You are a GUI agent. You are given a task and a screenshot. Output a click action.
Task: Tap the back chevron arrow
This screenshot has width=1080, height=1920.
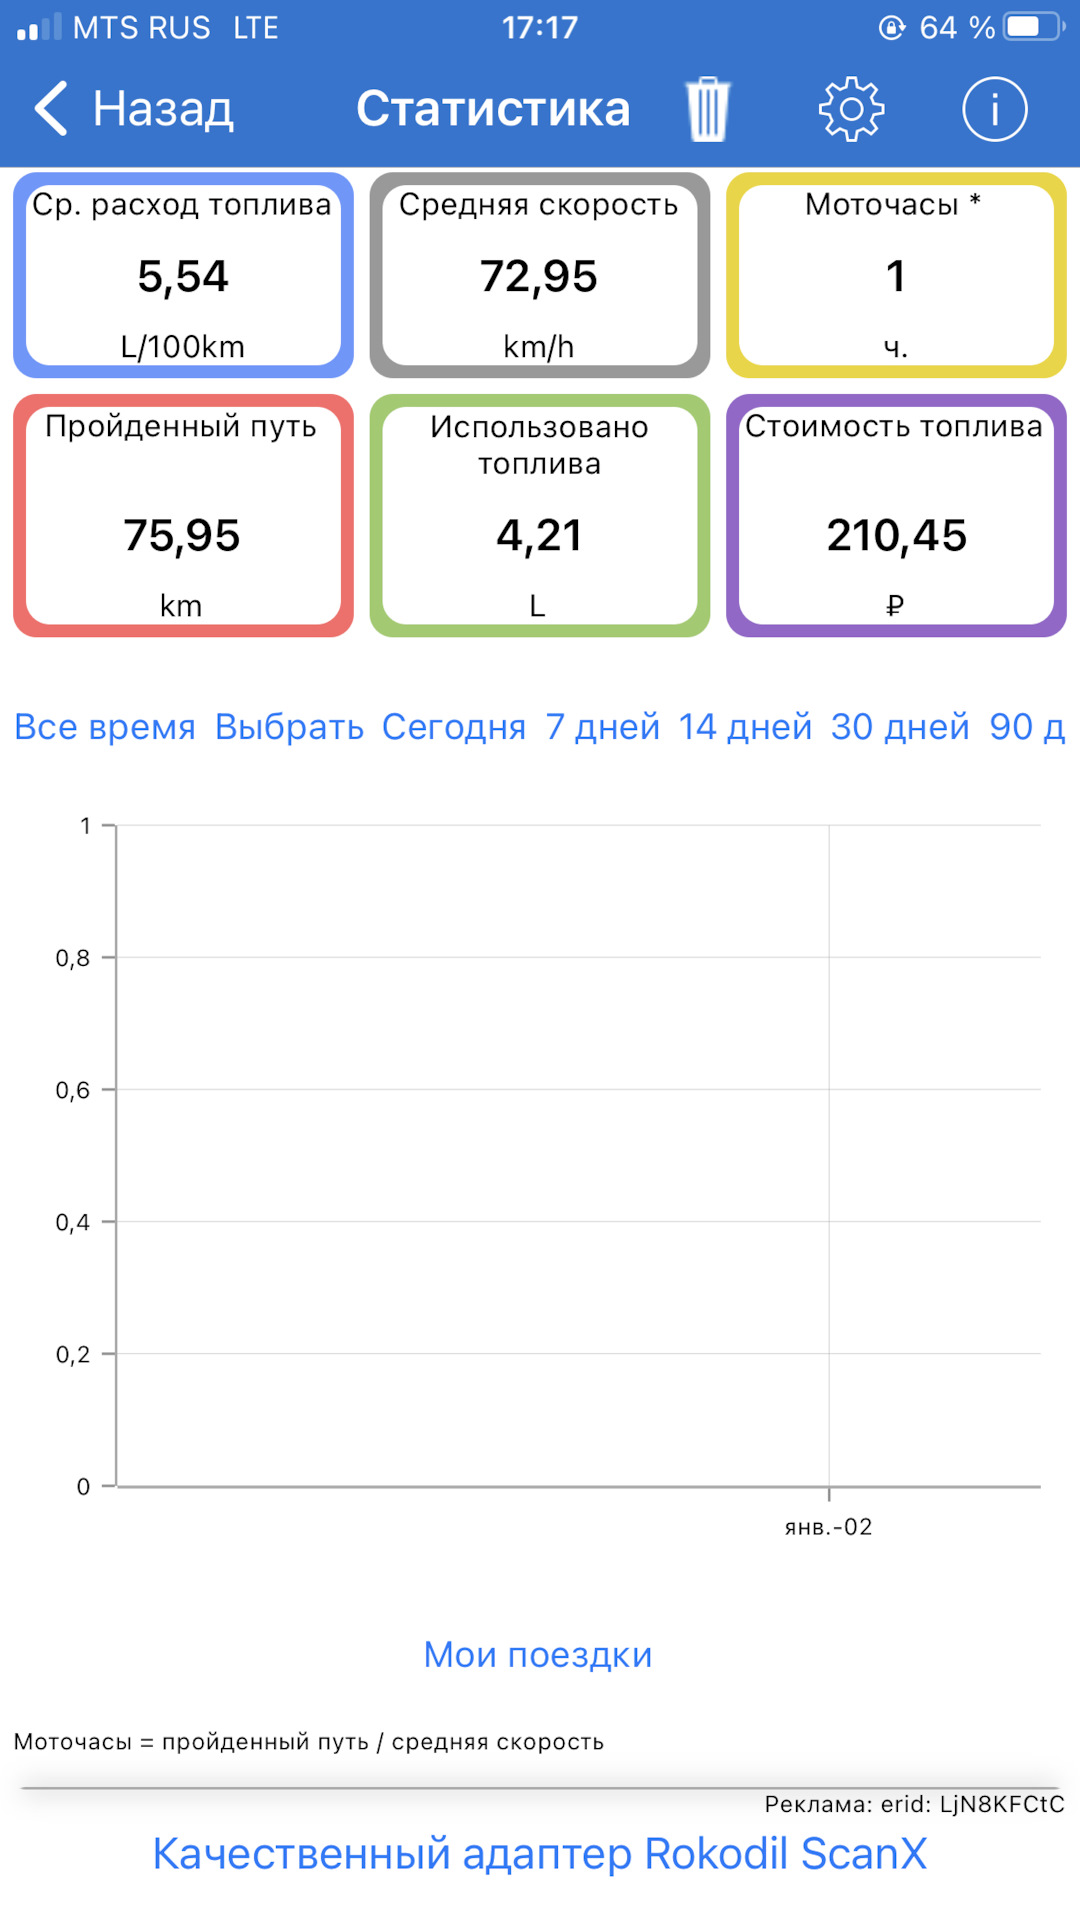(51, 108)
